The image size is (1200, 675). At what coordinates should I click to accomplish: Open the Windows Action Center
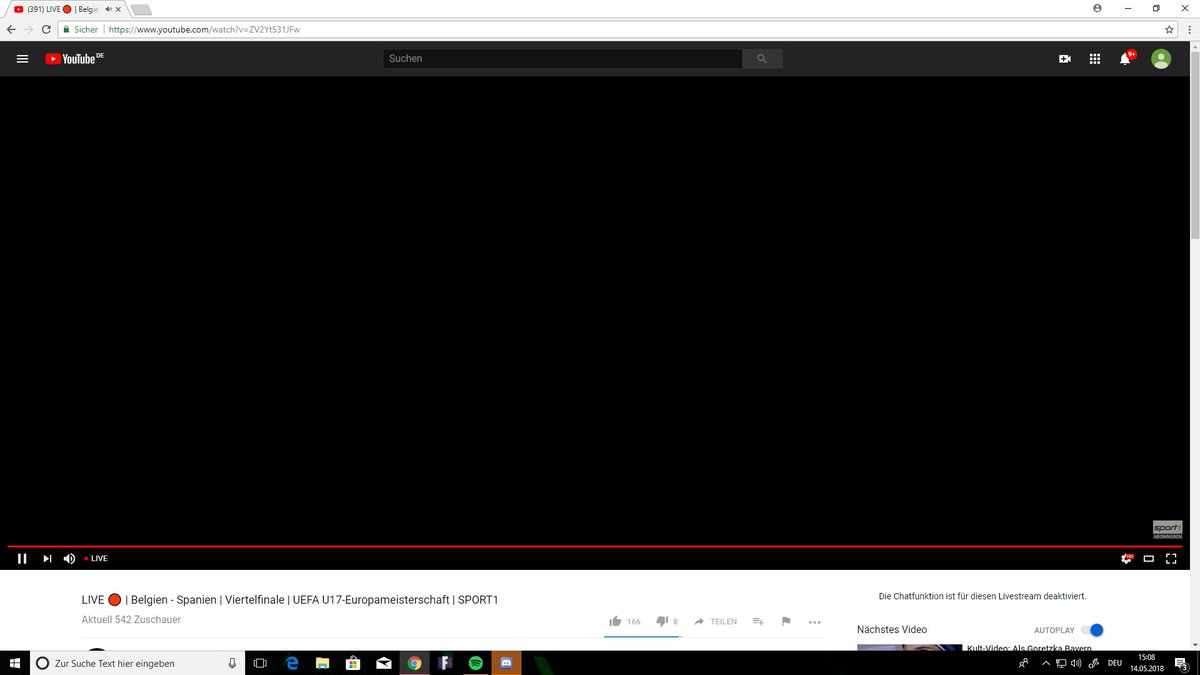(1182, 663)
